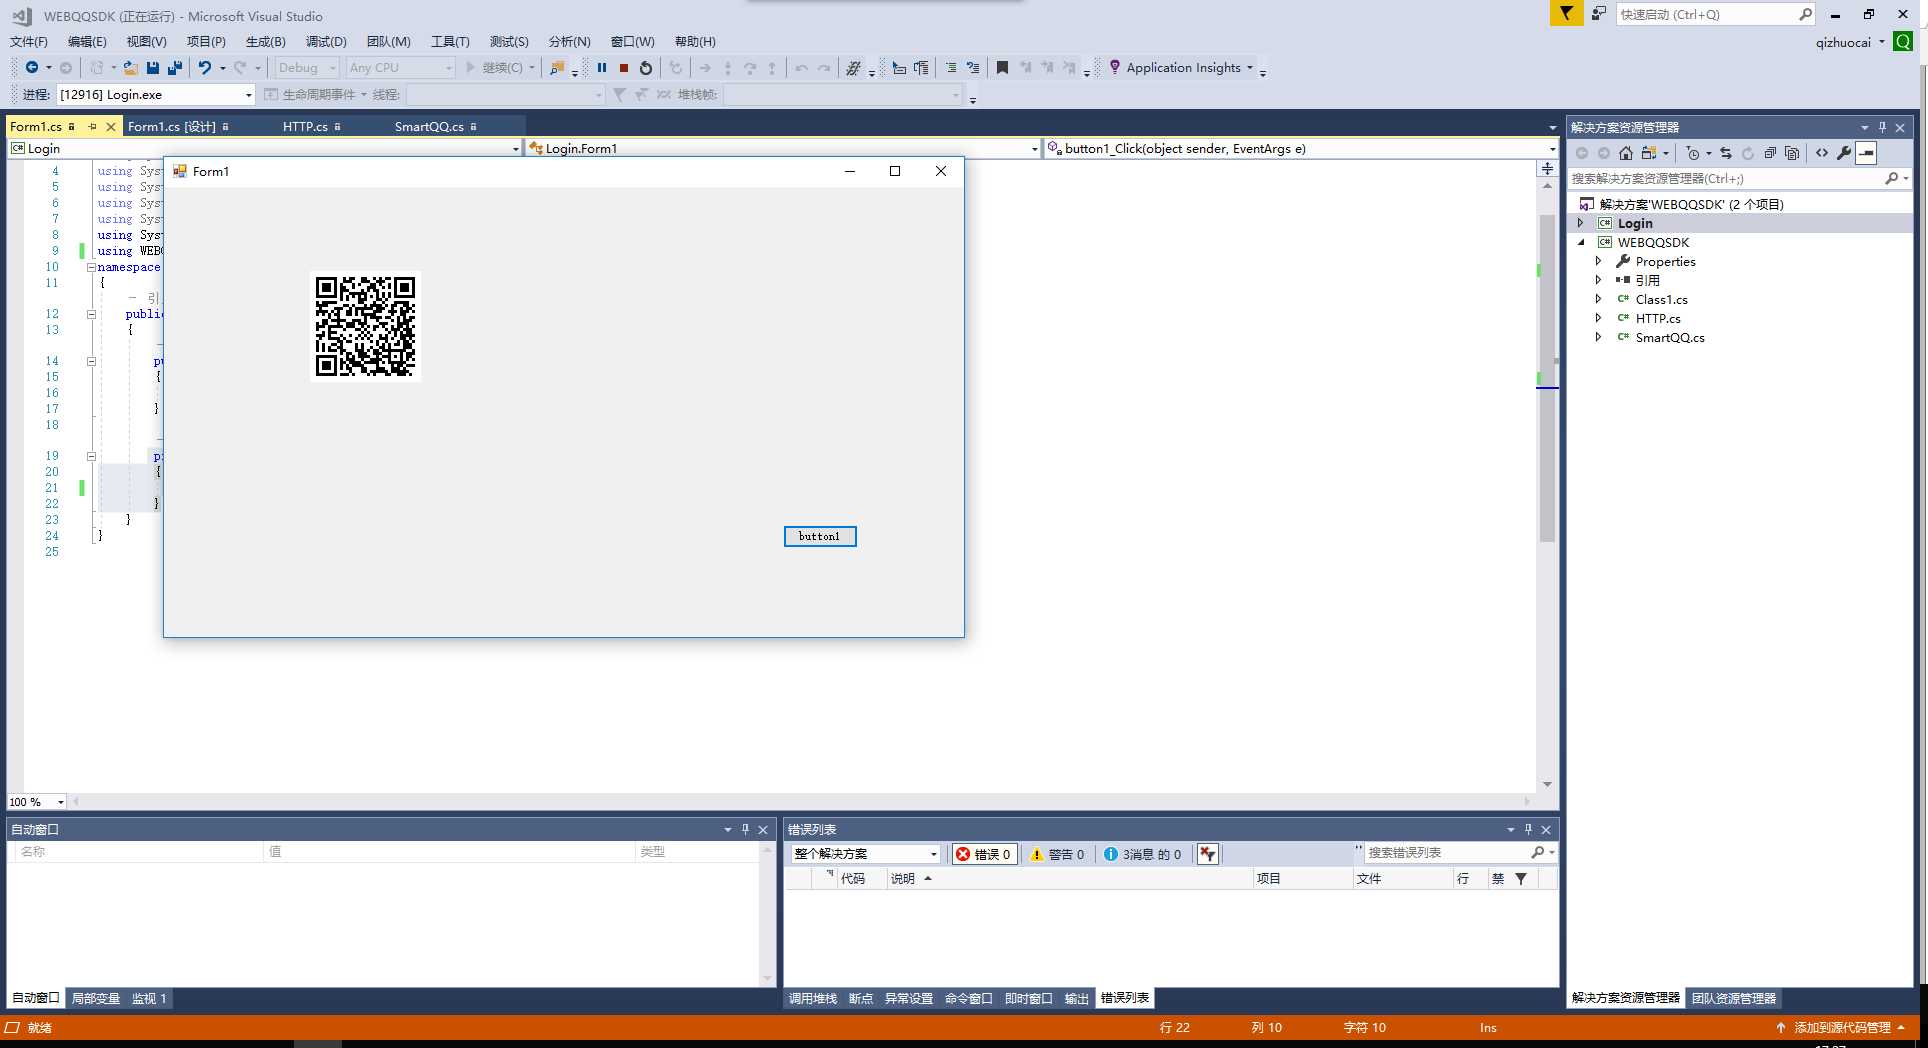1928x1048 pixels.
Task: Open View Code icon in Solution Explorer
Action: (x=1822, y=153)
